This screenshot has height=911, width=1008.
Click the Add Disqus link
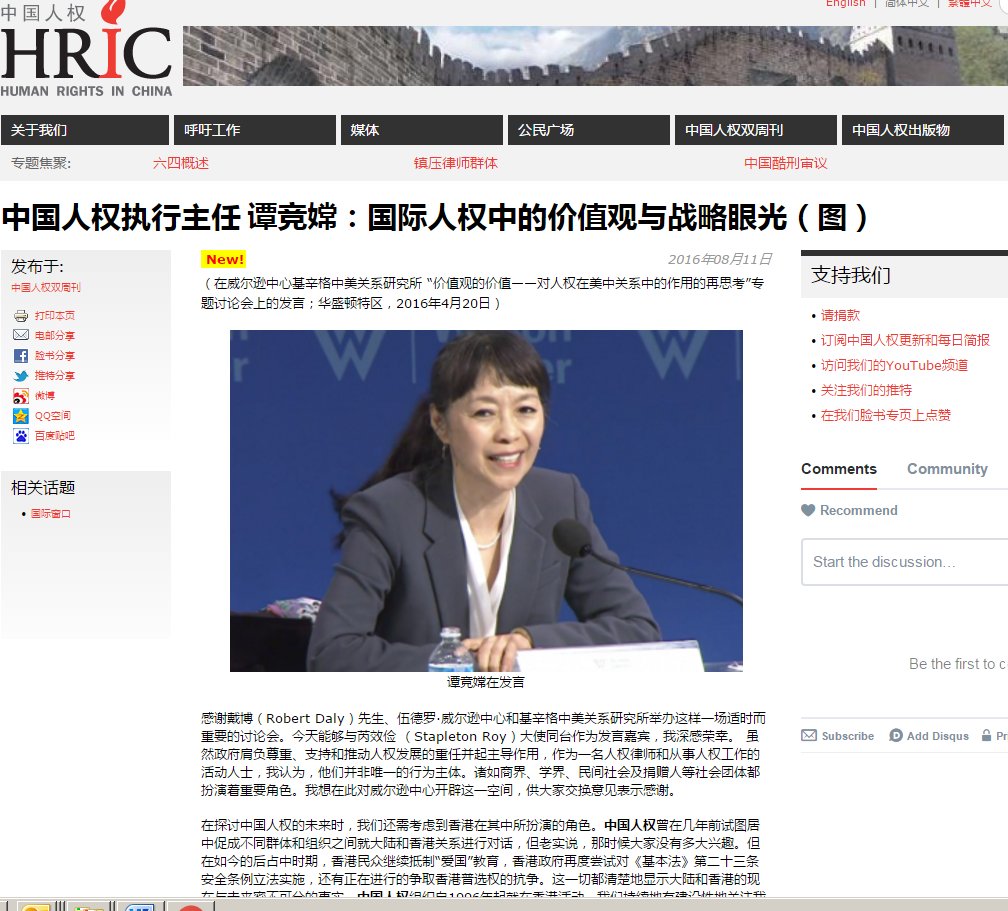coord(929,736)
